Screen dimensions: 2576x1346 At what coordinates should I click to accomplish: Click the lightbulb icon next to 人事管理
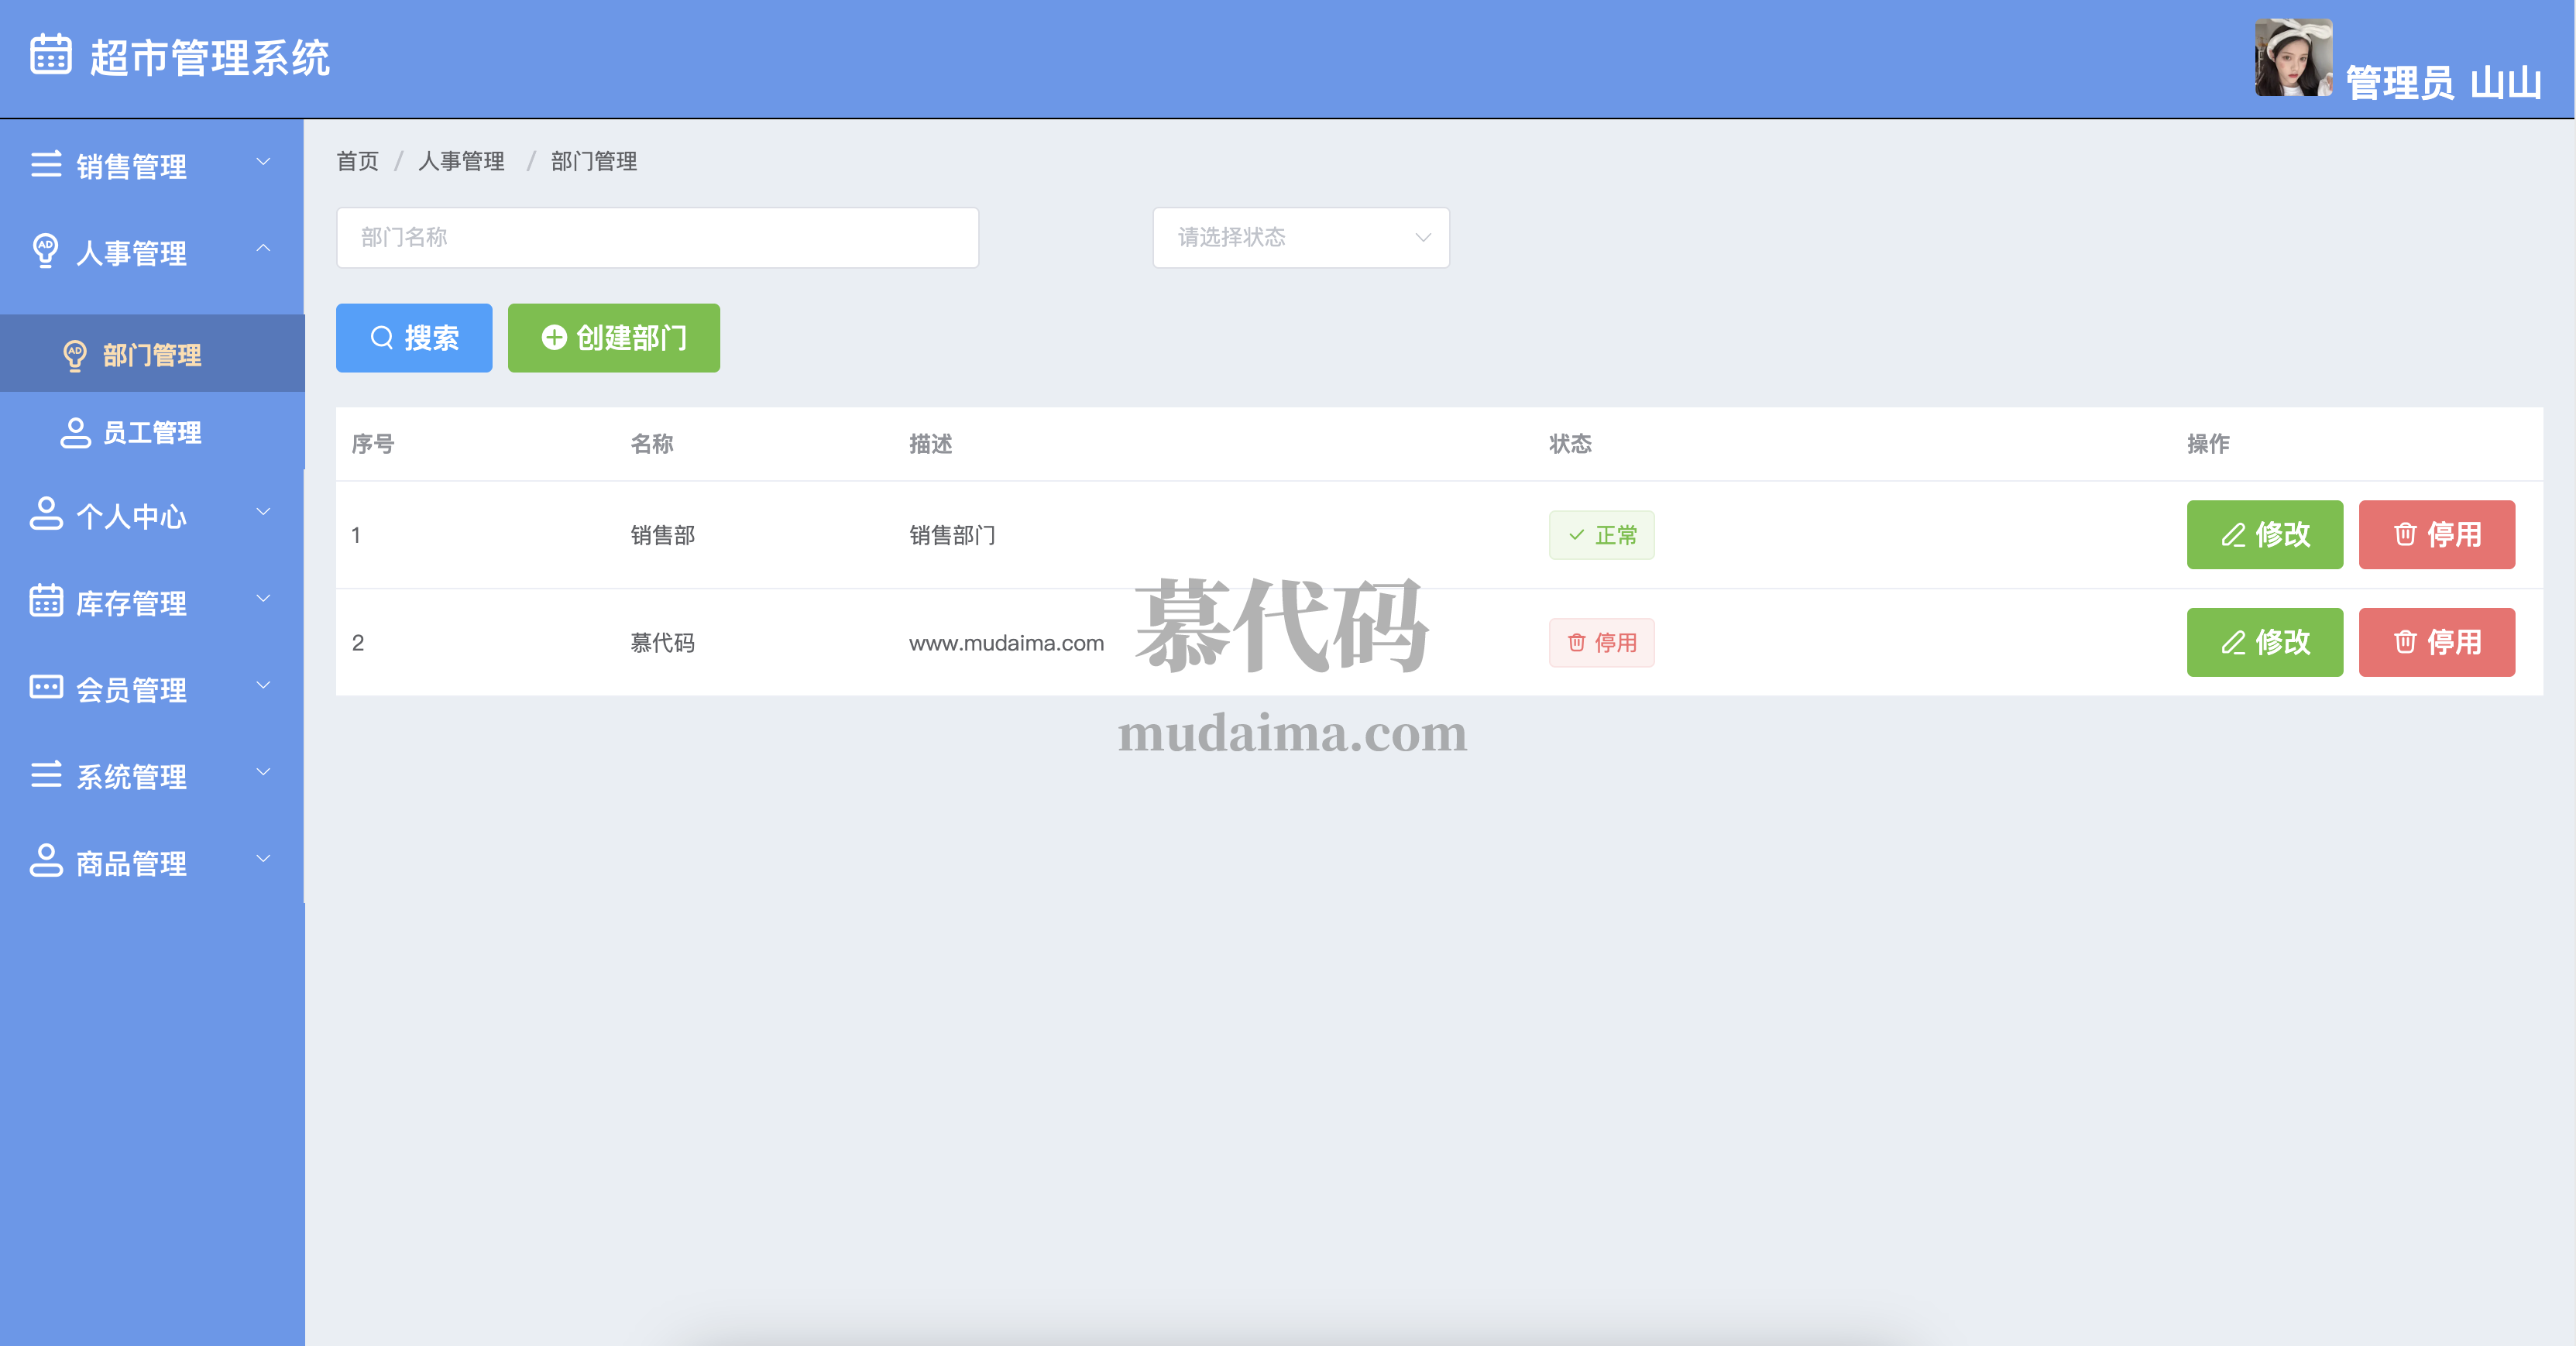(x=45, y=250)
